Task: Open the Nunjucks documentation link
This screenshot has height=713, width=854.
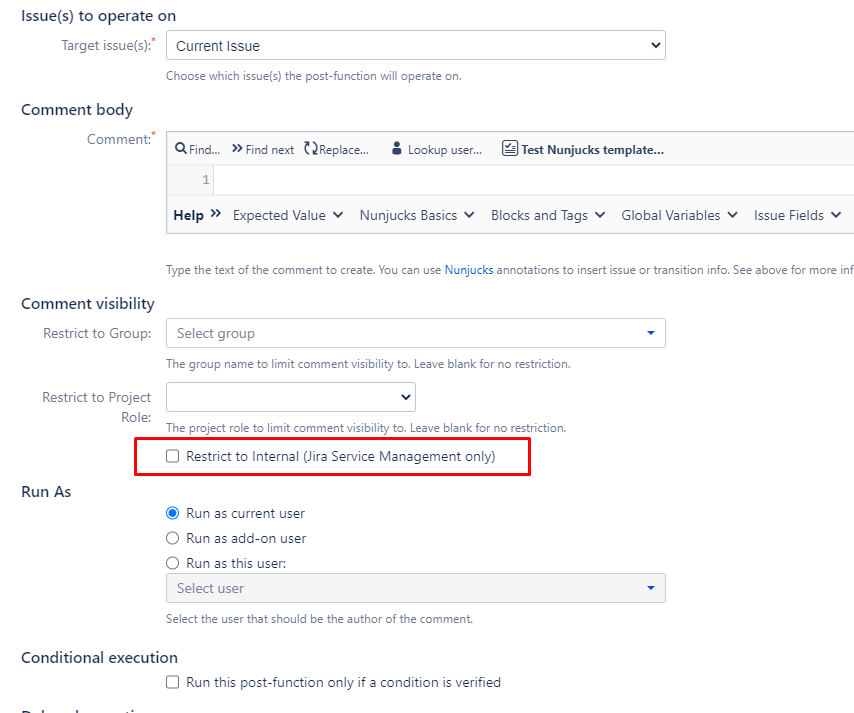Action: [468, 270]
